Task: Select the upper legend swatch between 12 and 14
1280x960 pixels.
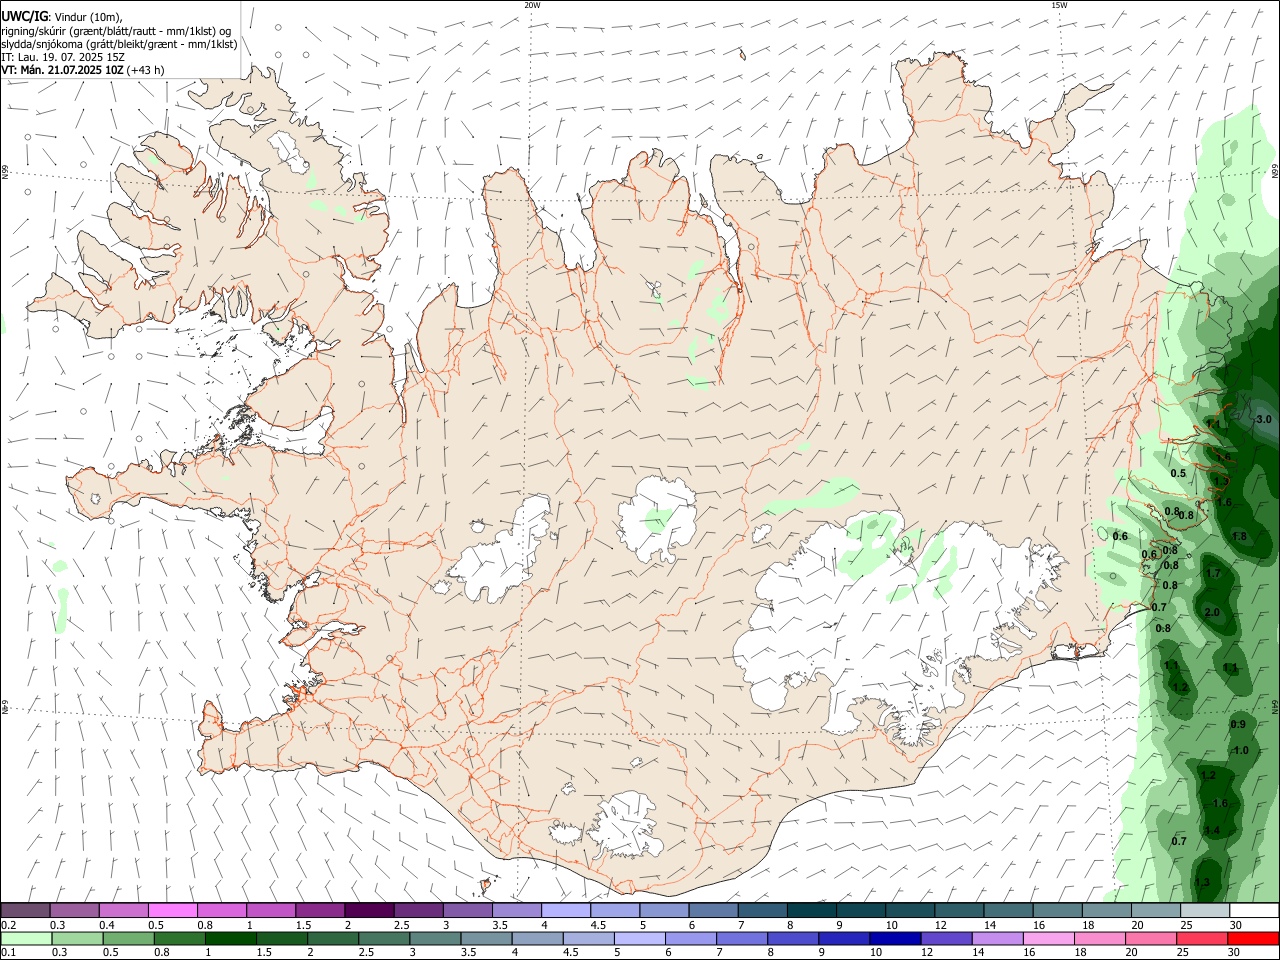Action: point(957,910)
